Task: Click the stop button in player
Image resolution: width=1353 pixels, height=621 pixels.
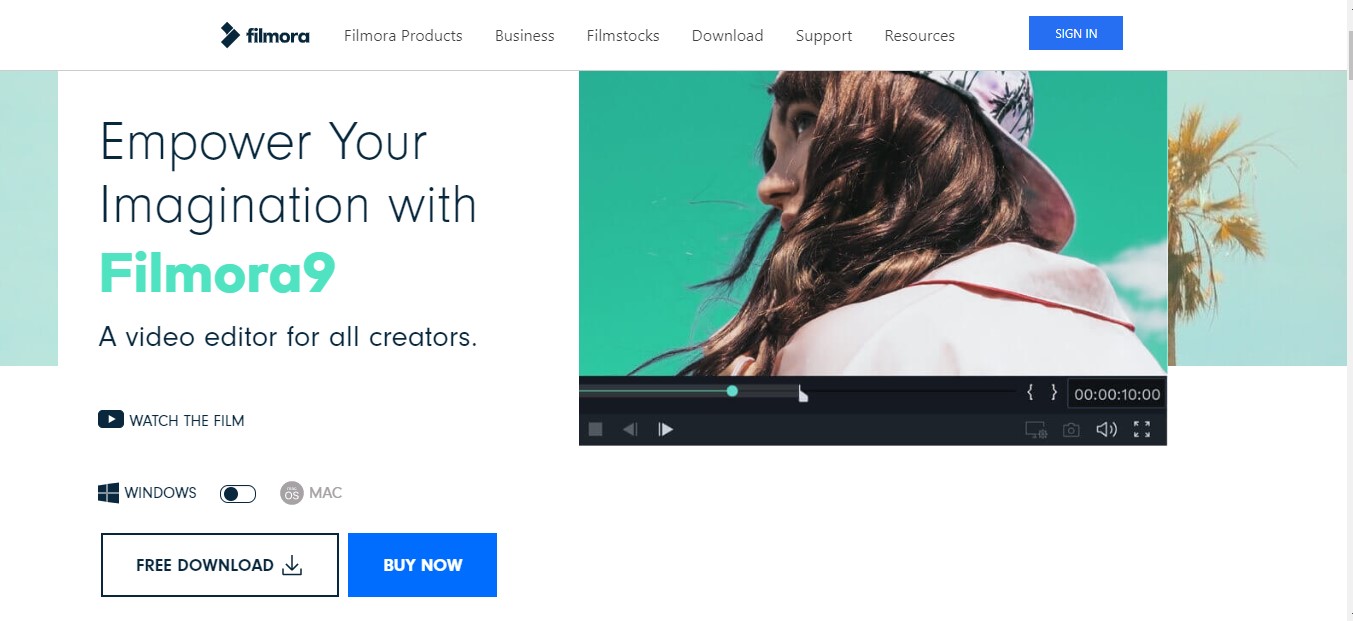Action: tap(595, 429)
